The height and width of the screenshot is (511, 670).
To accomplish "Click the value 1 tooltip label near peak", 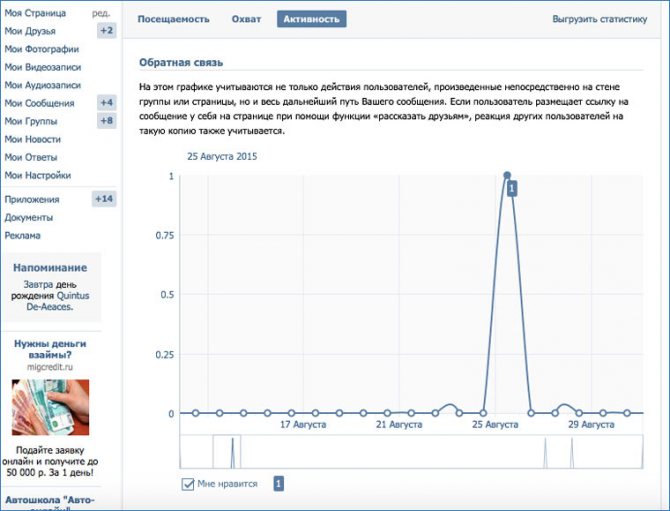I will tap(512, 188).
